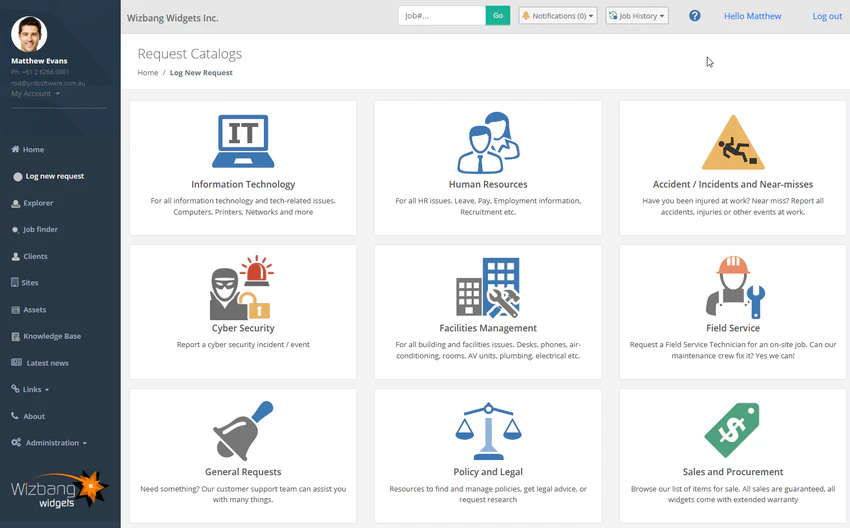Click the Log New Request breadcrumb text
850x528 pixels.
point(201,73)
